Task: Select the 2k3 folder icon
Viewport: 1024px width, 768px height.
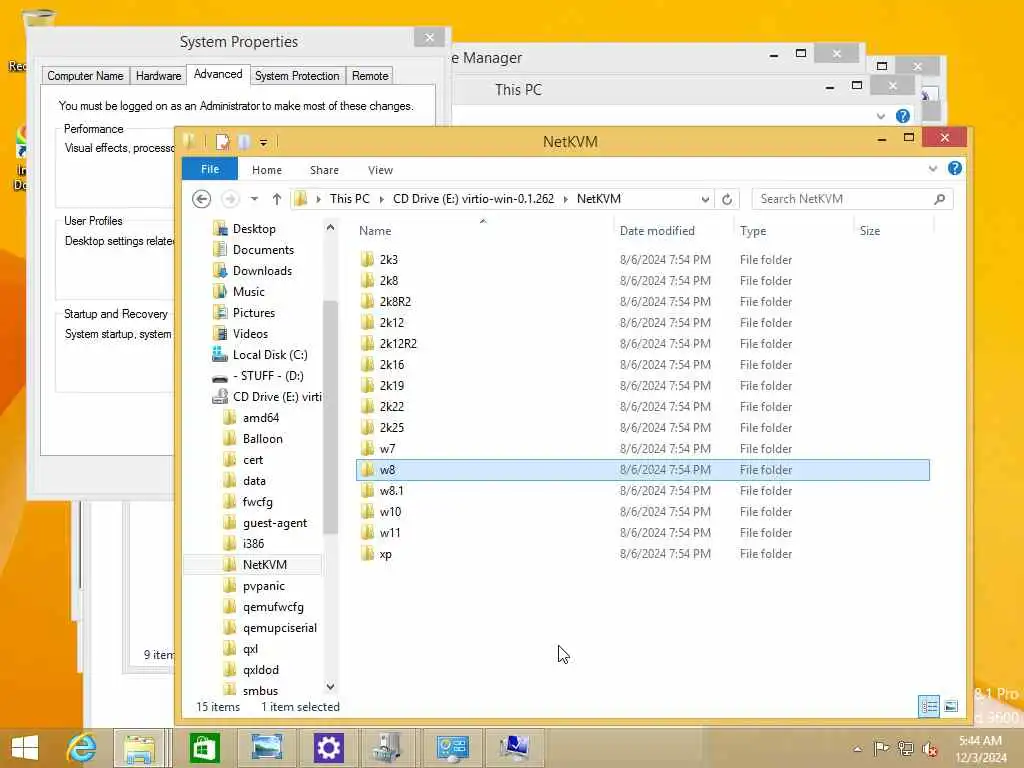Action: (x=368, y=259)
